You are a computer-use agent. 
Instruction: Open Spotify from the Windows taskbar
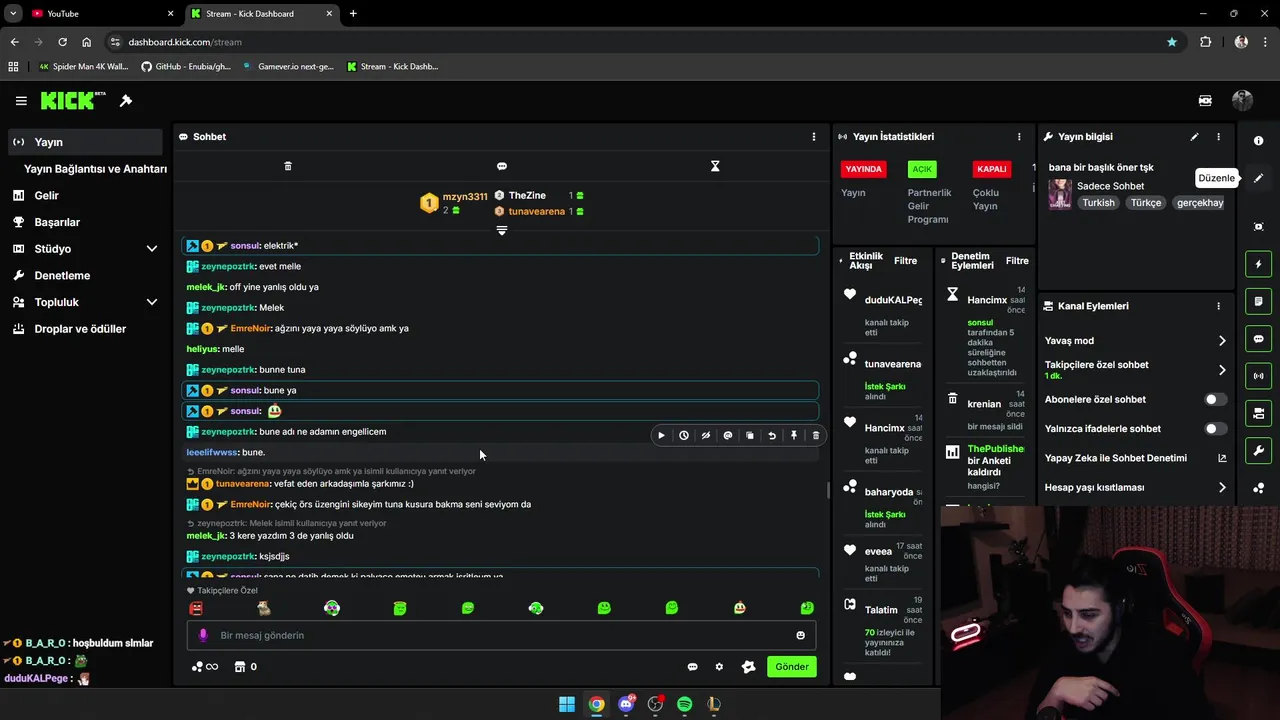pyautogui.click(x=684, y=704)
